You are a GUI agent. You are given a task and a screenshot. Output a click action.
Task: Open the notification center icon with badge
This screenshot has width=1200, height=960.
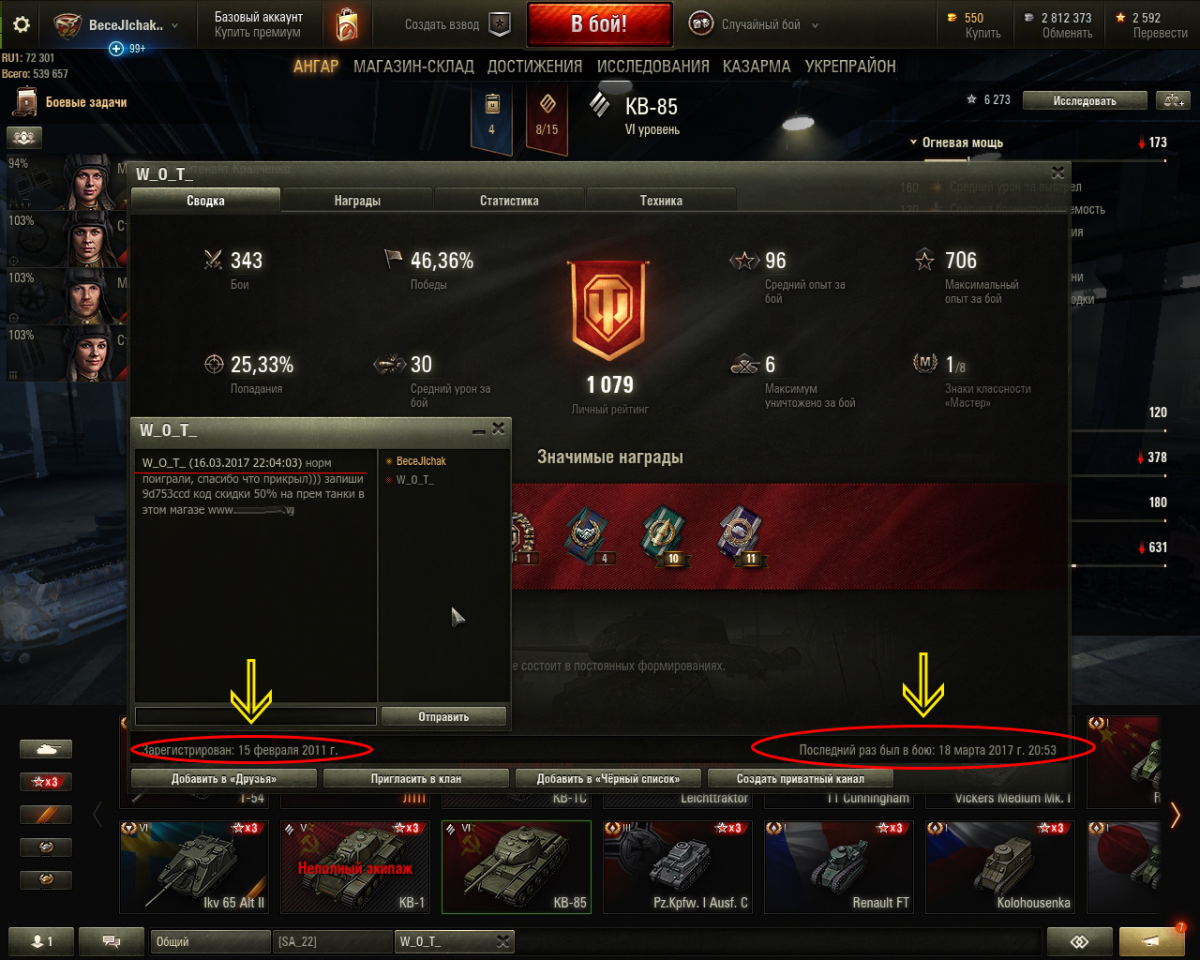point(1152,941)
